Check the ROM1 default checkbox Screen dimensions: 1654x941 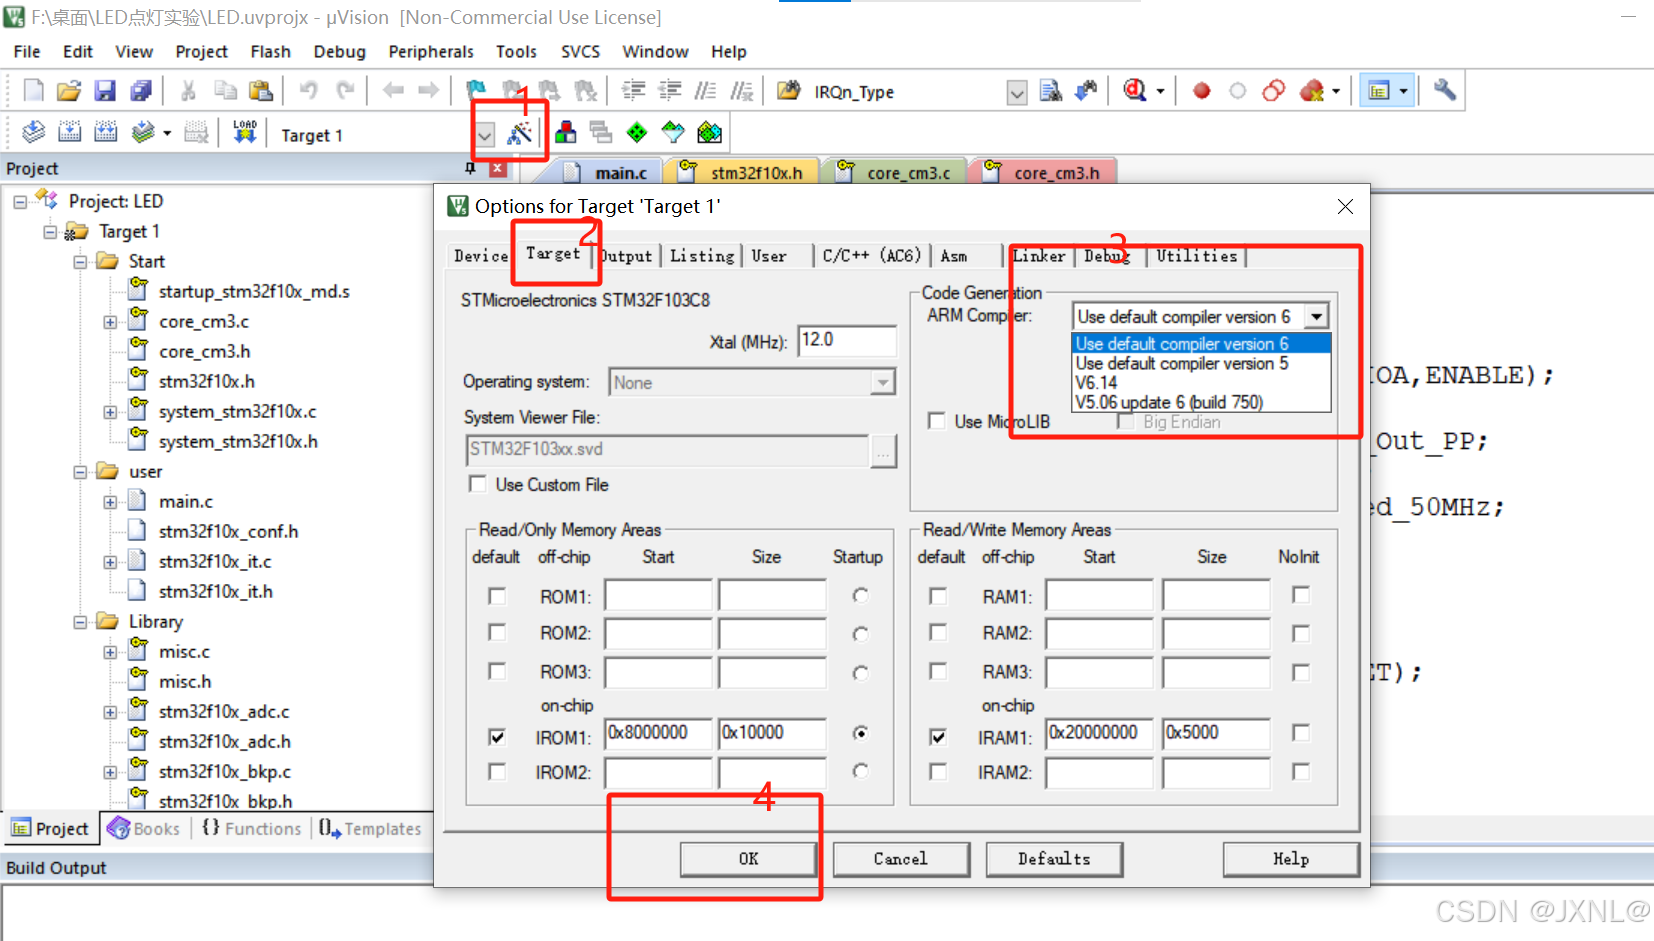[x=496, y=596]
